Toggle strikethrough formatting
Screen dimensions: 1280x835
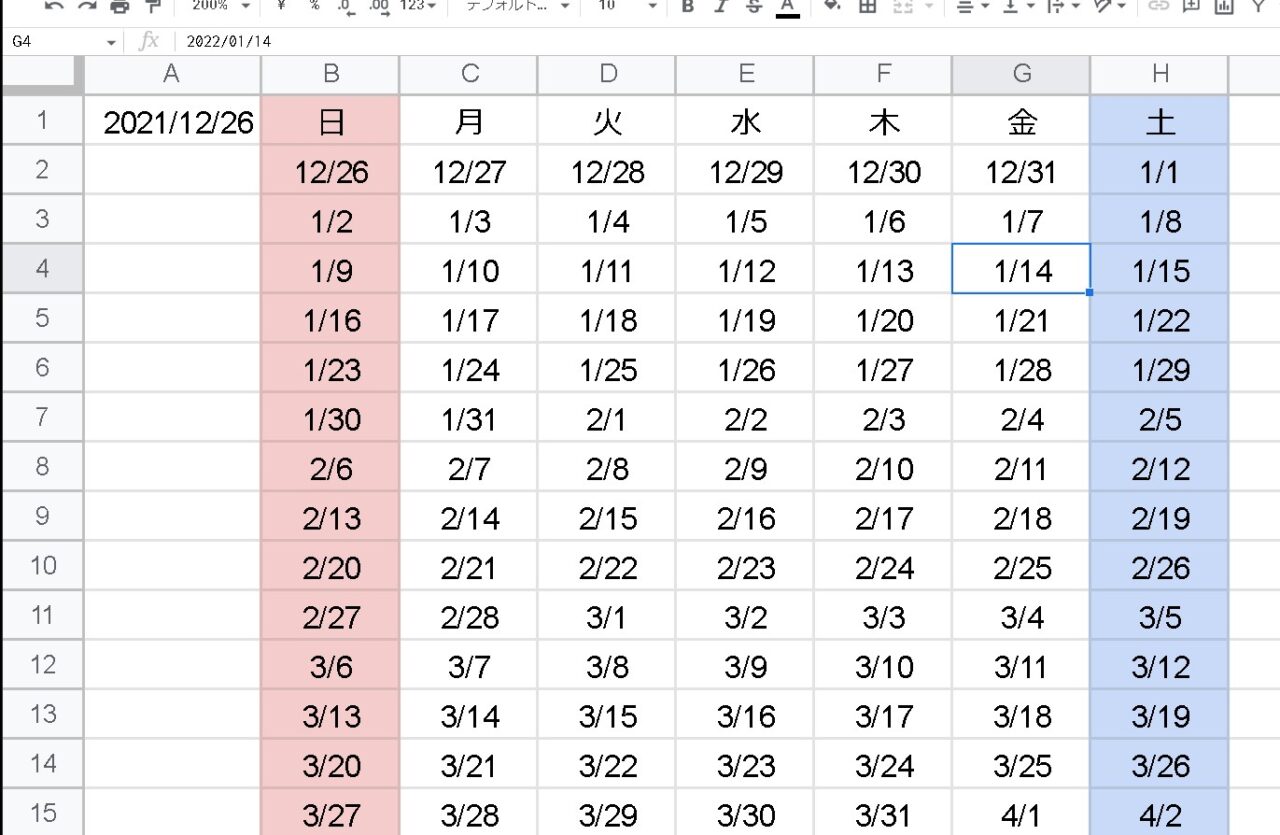(x=751, y=8)
